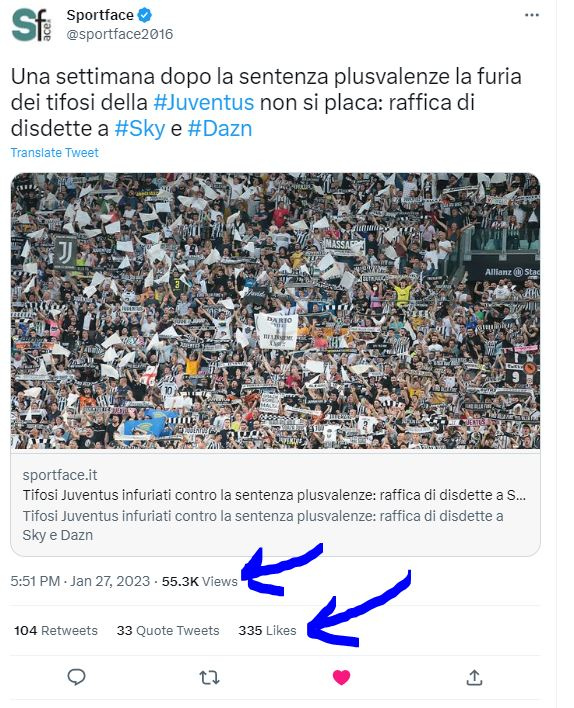Click the Translate Tweet link

(x=55, y=153)
